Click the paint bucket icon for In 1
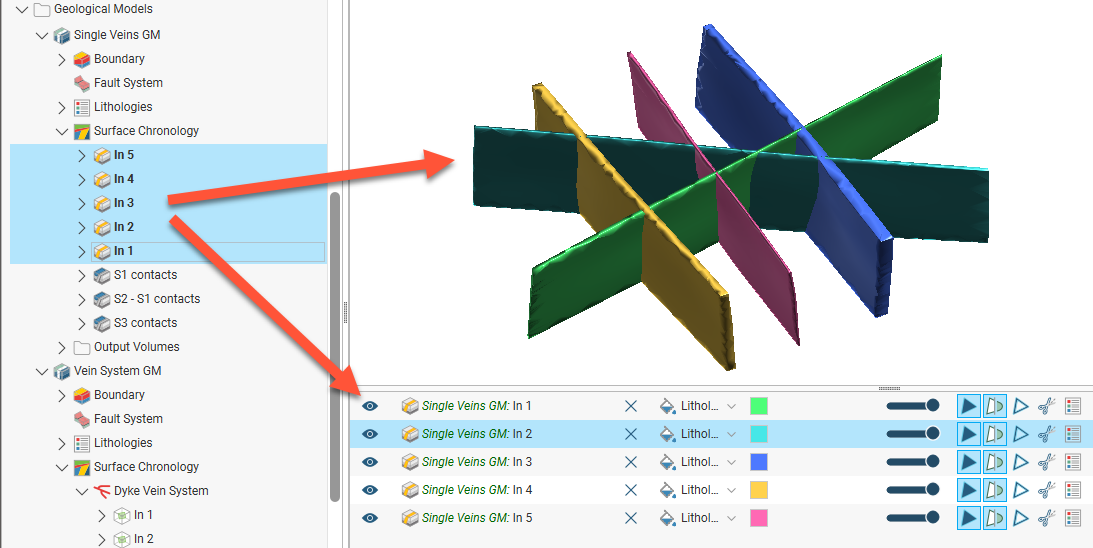 667,406
